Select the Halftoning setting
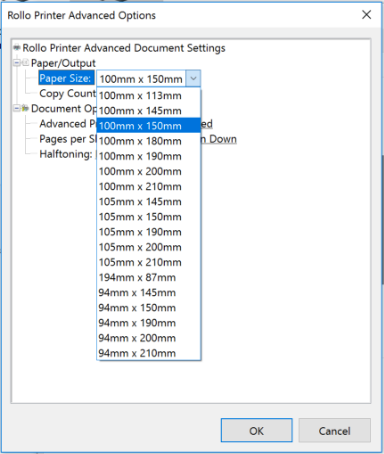Screen dimensions: 384x454 66,154
